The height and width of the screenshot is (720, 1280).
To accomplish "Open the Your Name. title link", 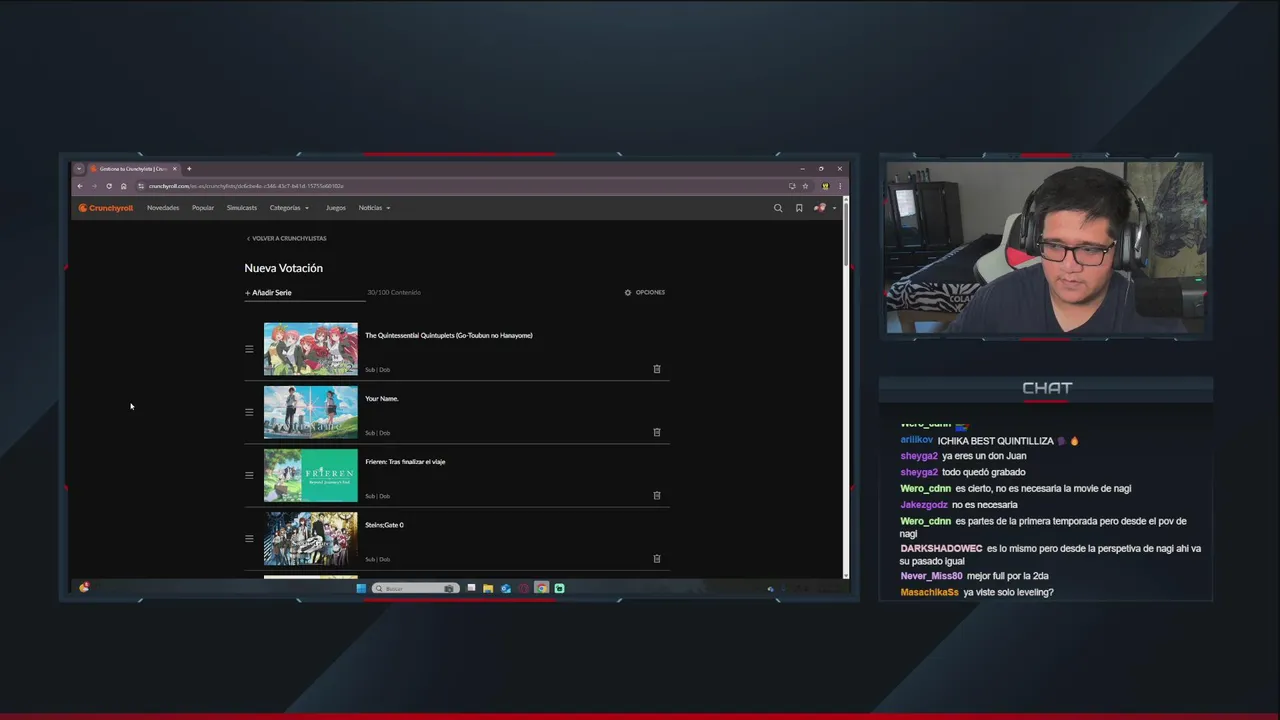I will [382, 399].
